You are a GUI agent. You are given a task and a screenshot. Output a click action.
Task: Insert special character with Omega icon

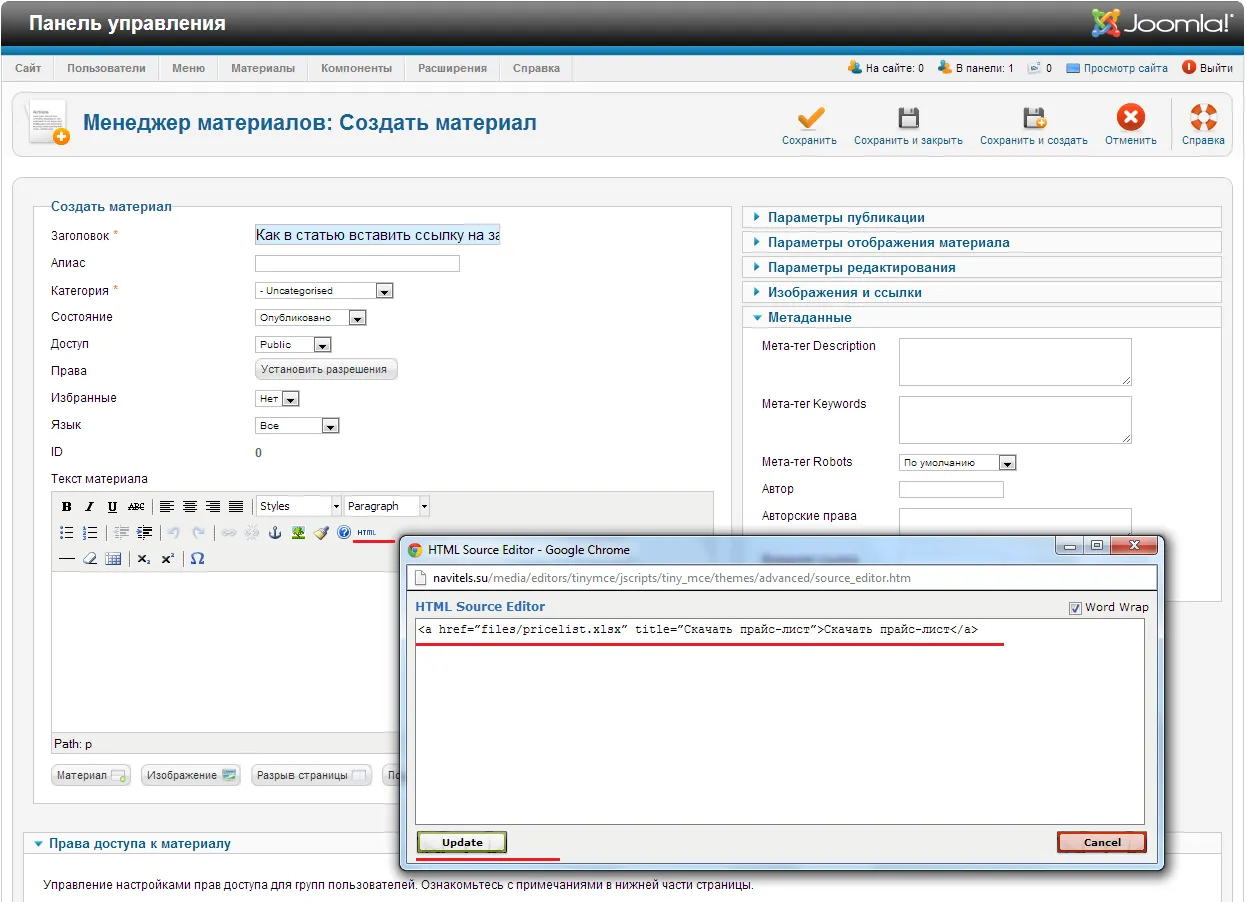(x=197, y=558)
